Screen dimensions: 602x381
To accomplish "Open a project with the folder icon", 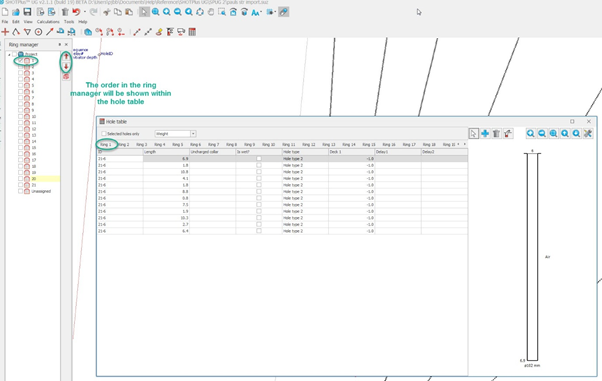I will pos(16,12).
